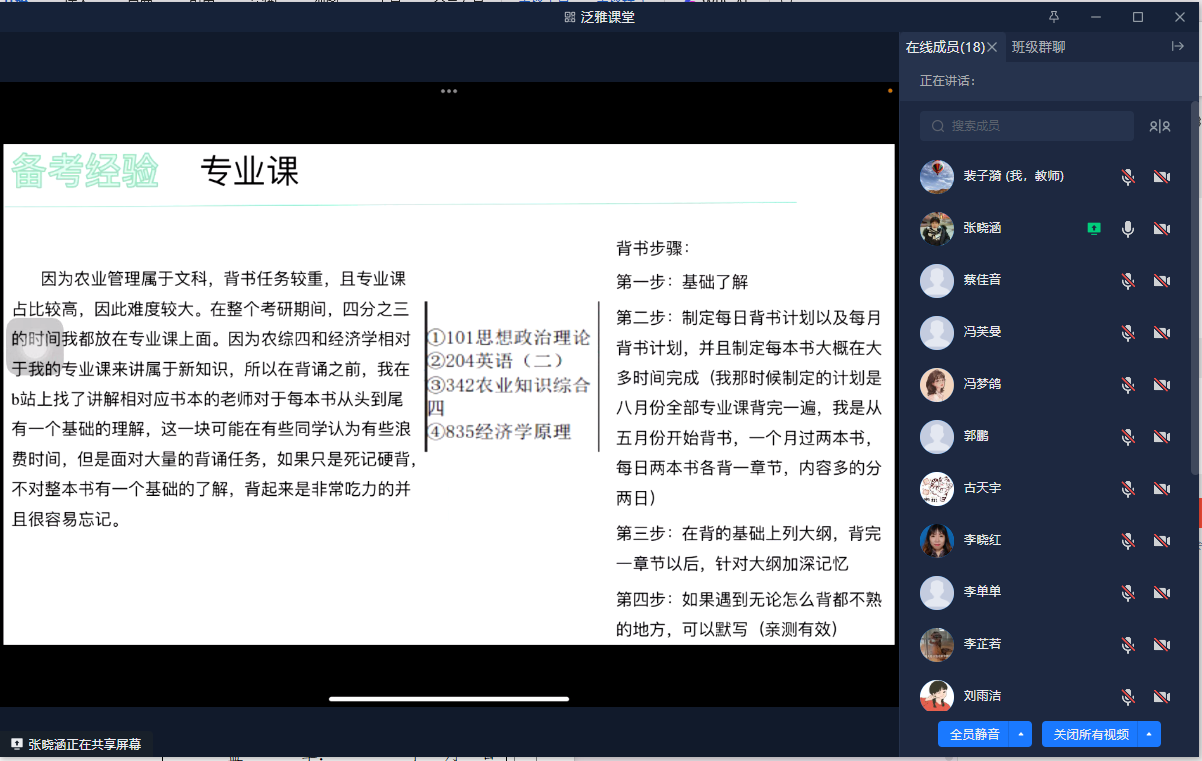Expand the arrow next to 全员静音
The image size is (1202, 761).
(1021, 734)
